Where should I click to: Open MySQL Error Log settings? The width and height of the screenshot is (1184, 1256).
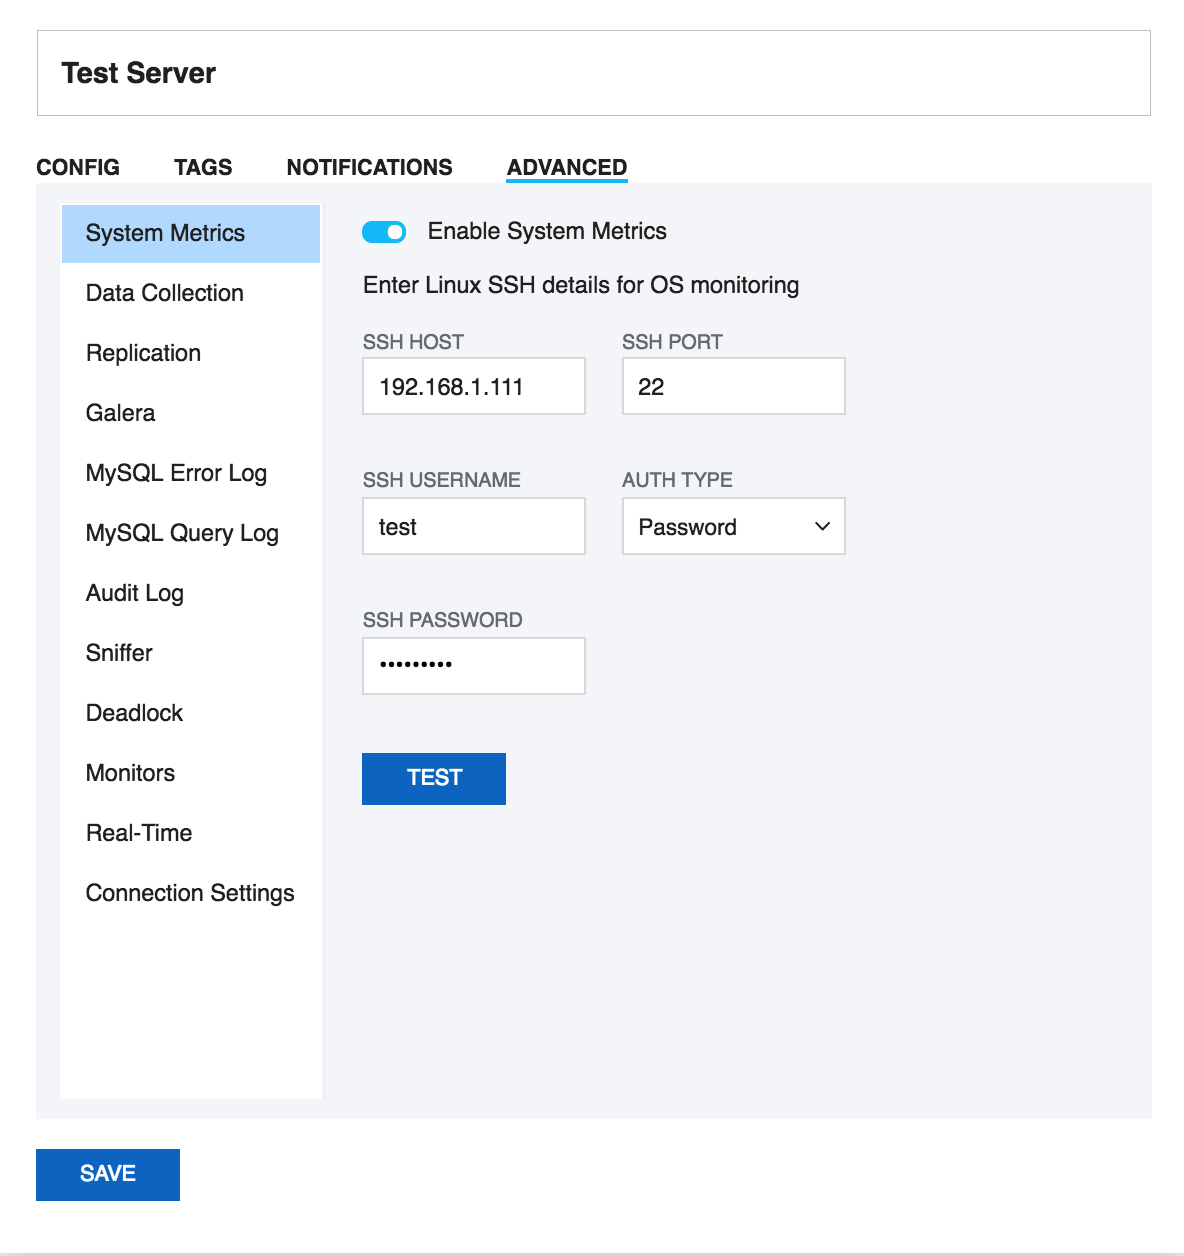(176, 473)
